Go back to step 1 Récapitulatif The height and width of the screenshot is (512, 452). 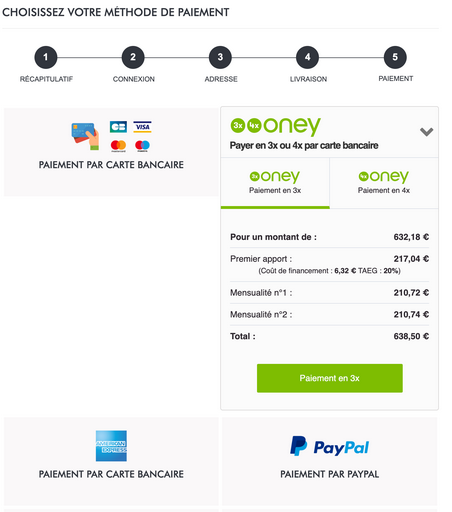(x=46, y=57)
